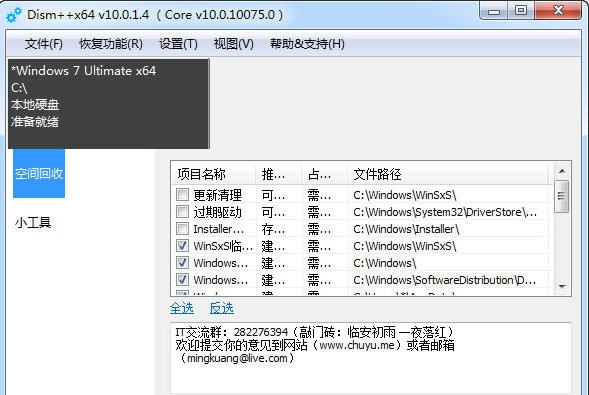
Task: Click the list scrollbar down arrow
Action: tap(562, 287)
